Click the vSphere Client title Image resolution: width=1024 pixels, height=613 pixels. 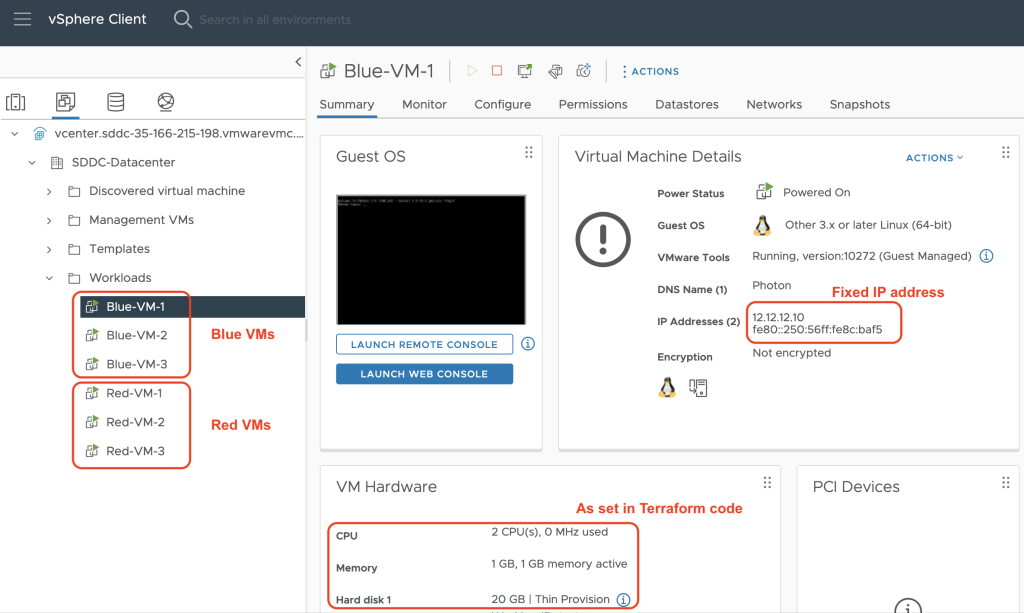[x=97, y=20]
